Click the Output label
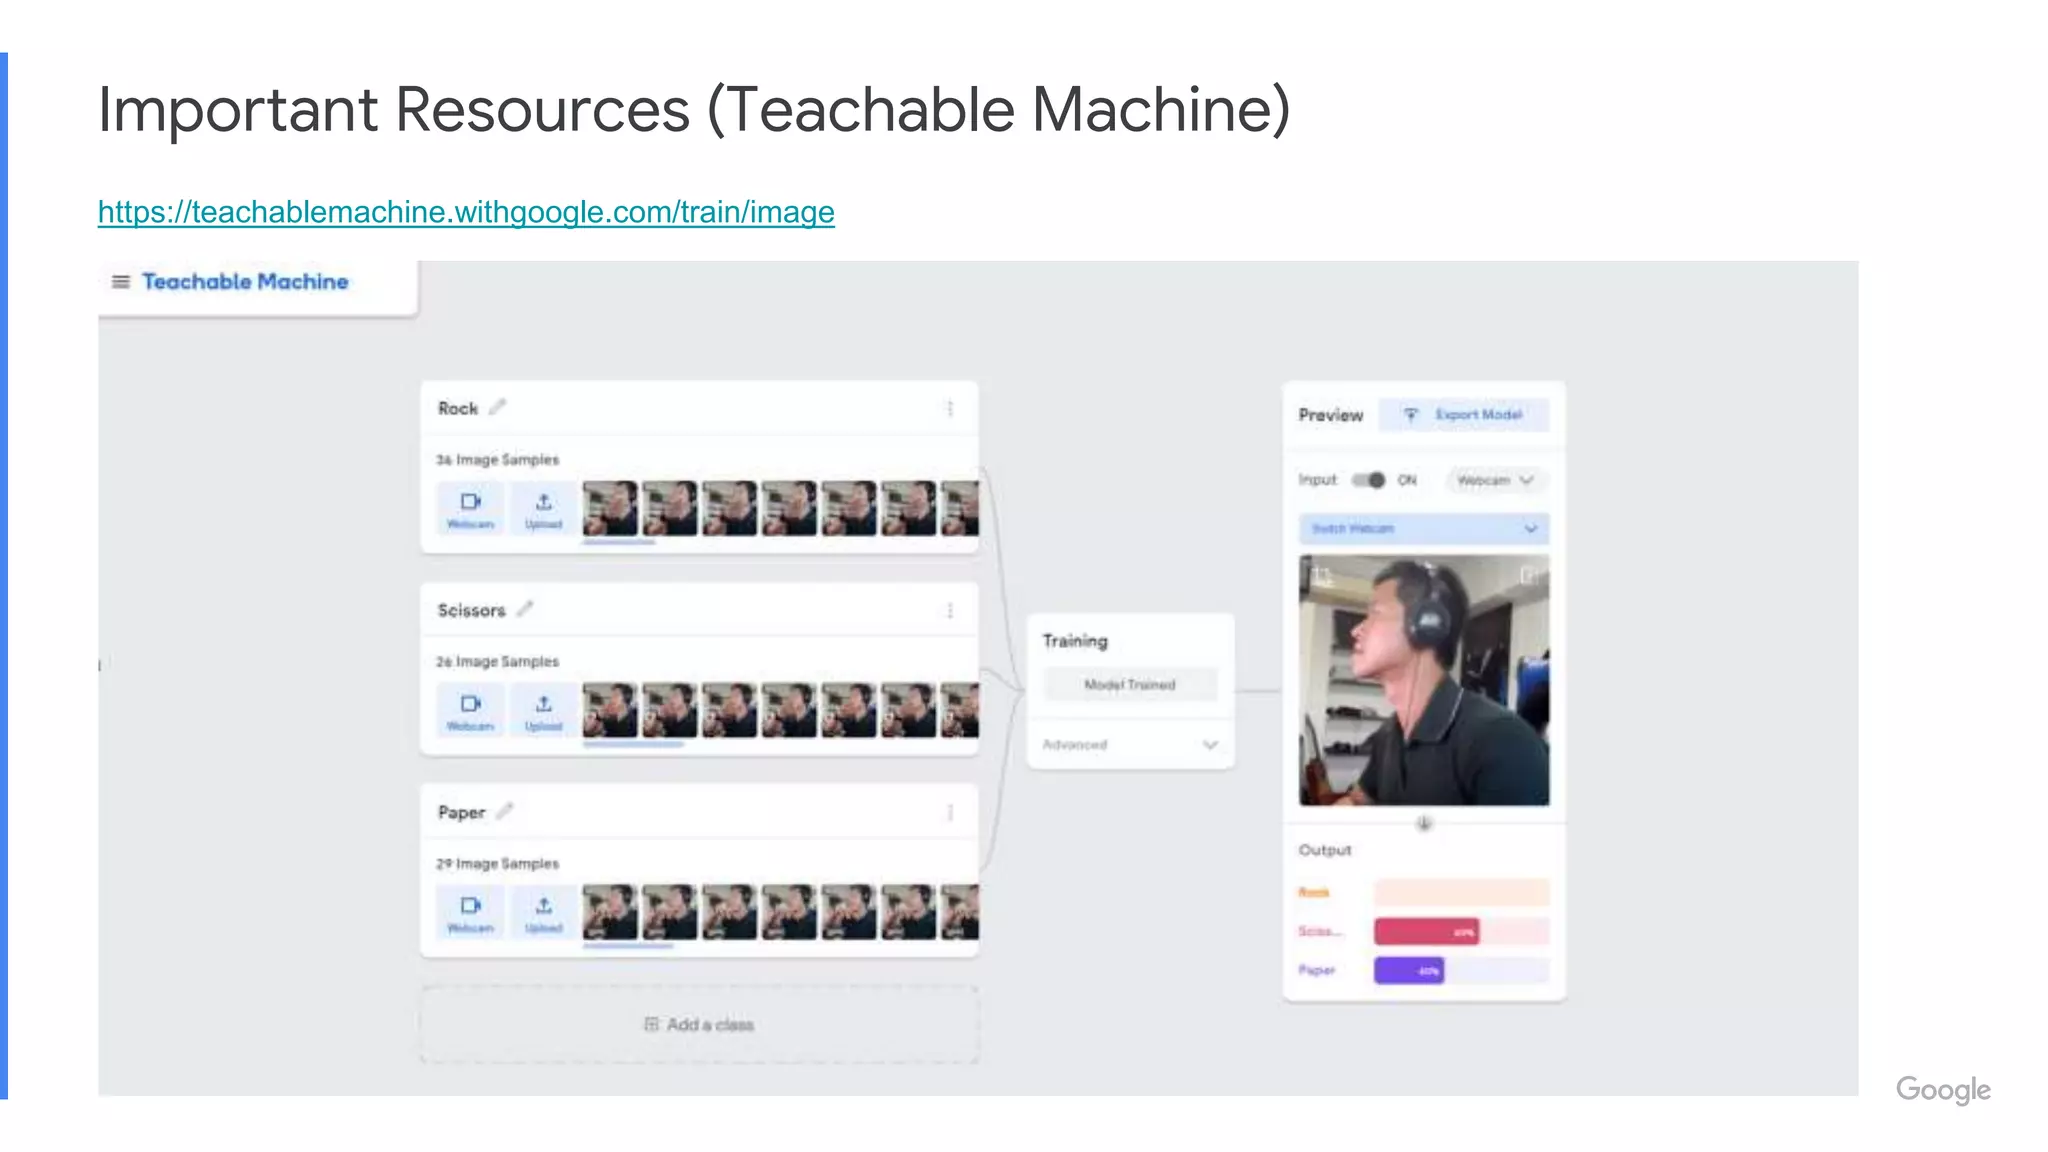Image resolution: width=2048 pixels, height=1152 pixels. pyautogui.click(x=1324, y=850)
